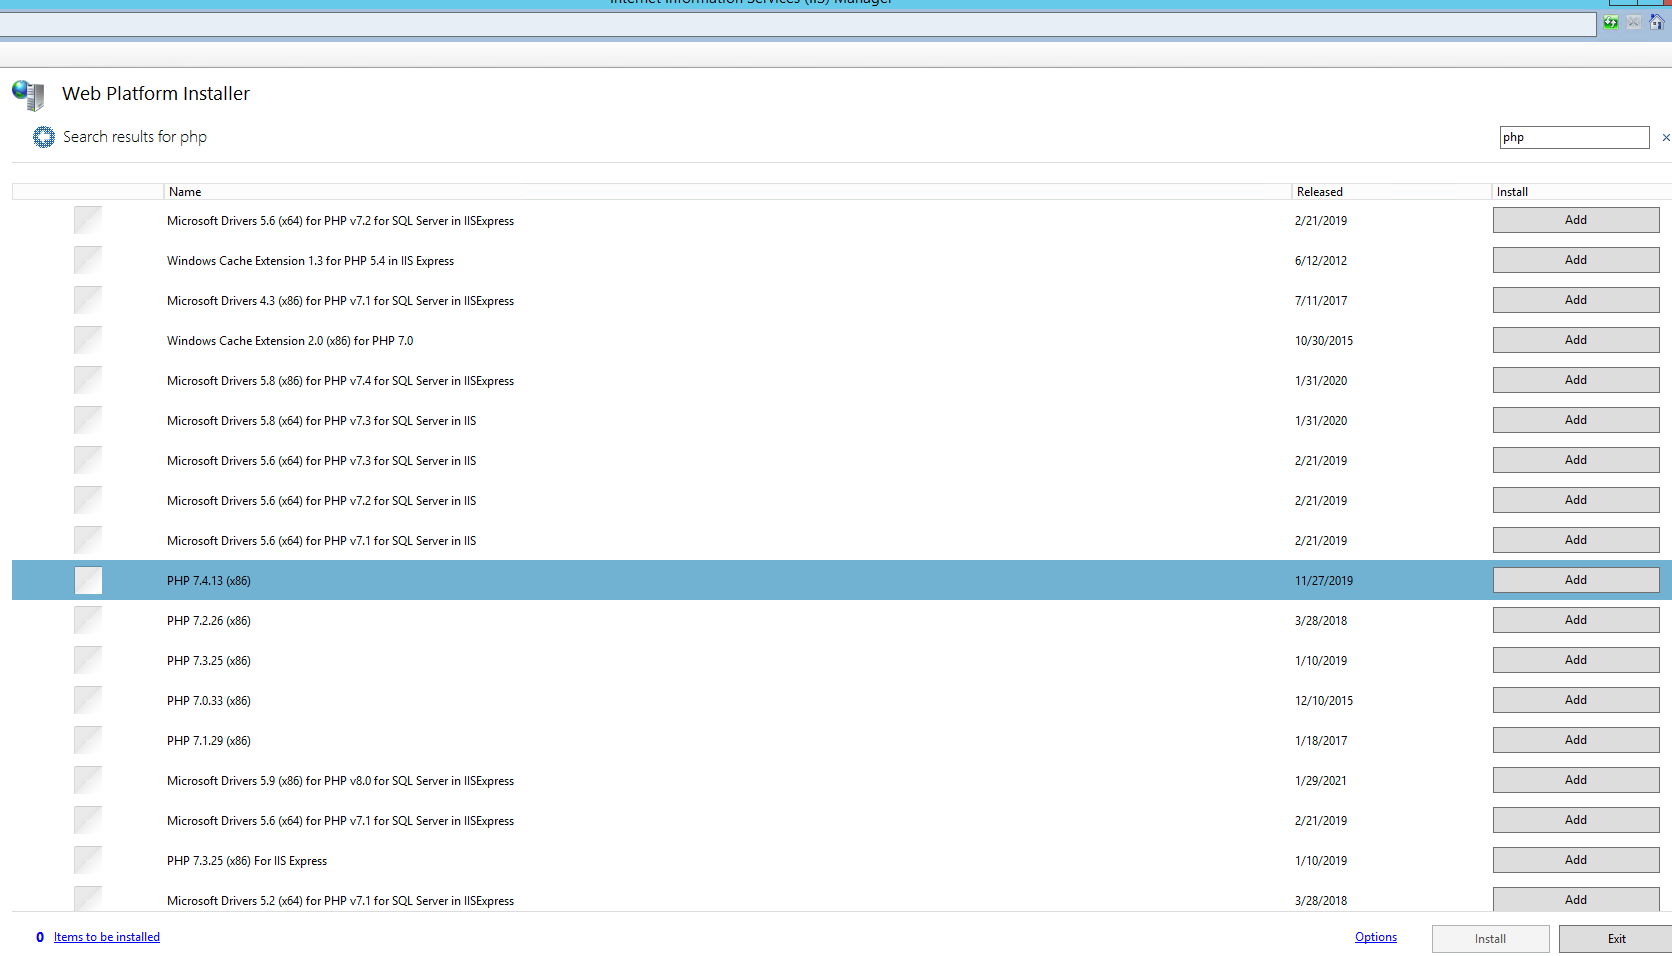Focus the php search input field

pos(1574,137)
